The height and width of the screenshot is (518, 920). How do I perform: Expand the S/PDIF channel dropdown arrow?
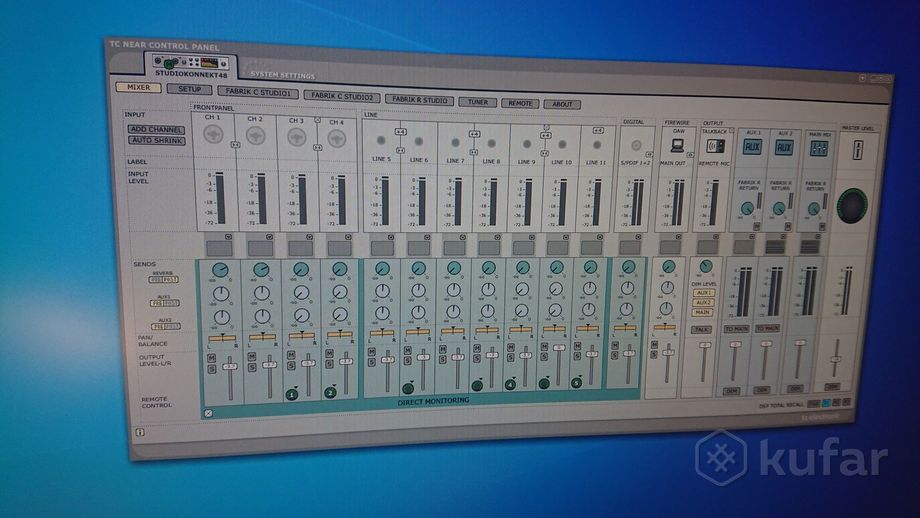639,238
